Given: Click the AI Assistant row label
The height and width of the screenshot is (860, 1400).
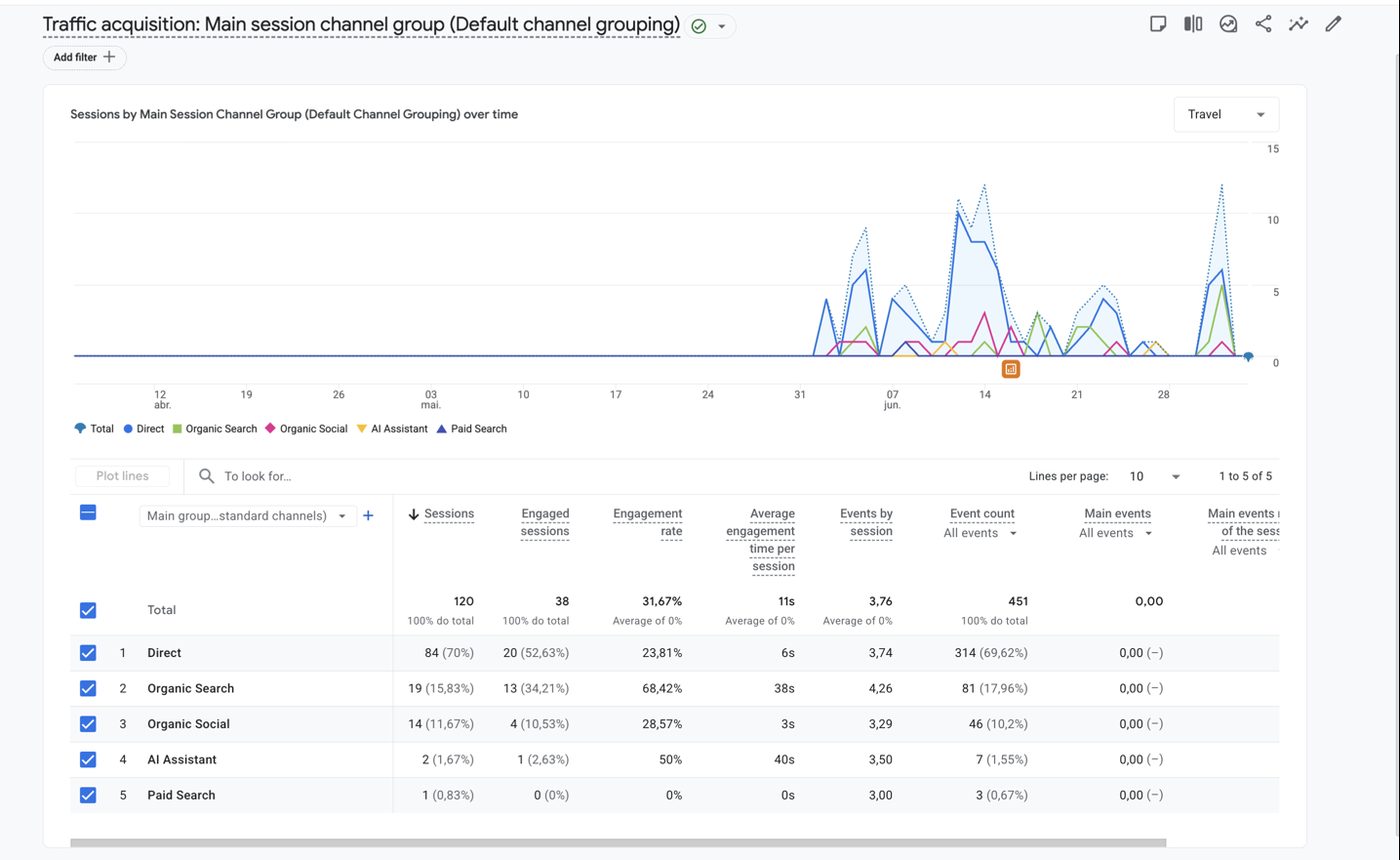Looking at the screenshot, I should pyautogui.click(x=182, y=759).
